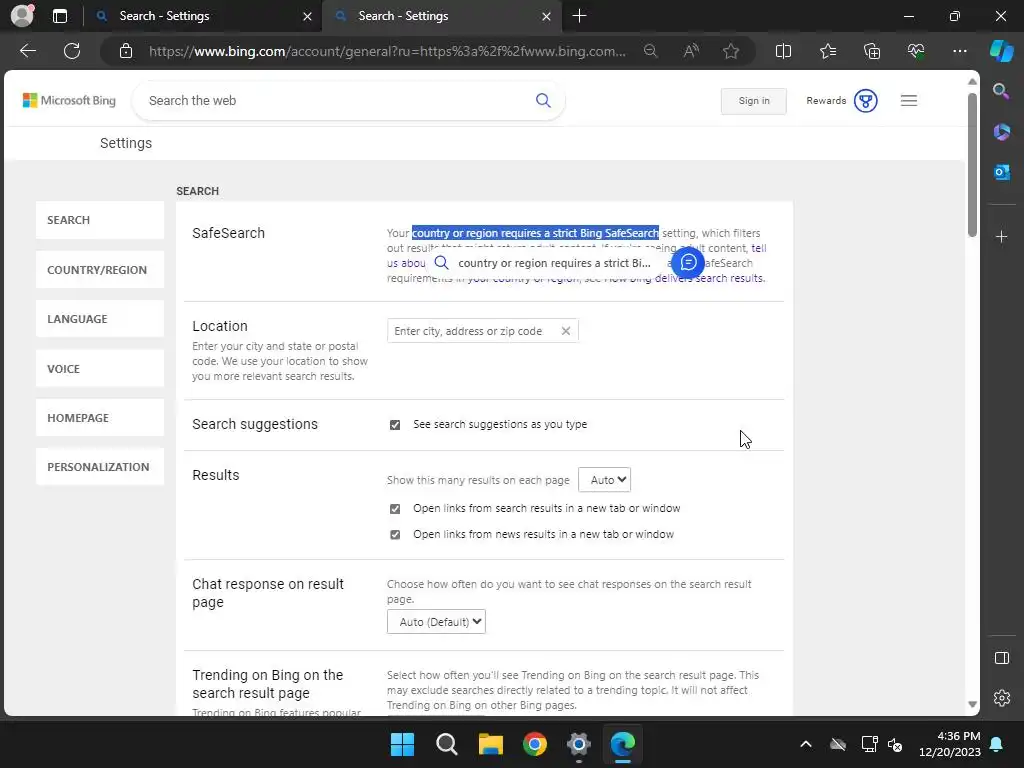This screenshot has height=768, width=1024.
Task: Select HOMEPAGE settings section
Action: [100, 418]
